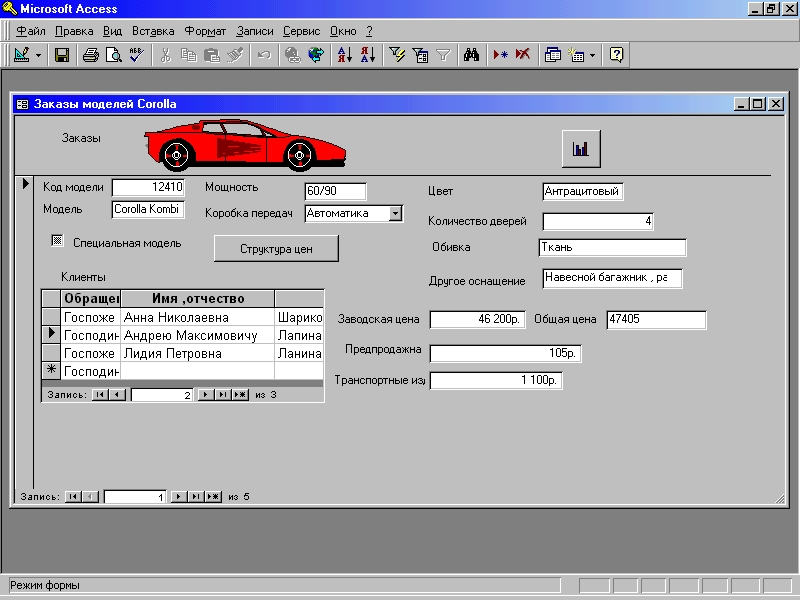This screenshot has width=800, height=600.
Task: Go to last order record in main navigator
Action: click(x=196, y=496)
